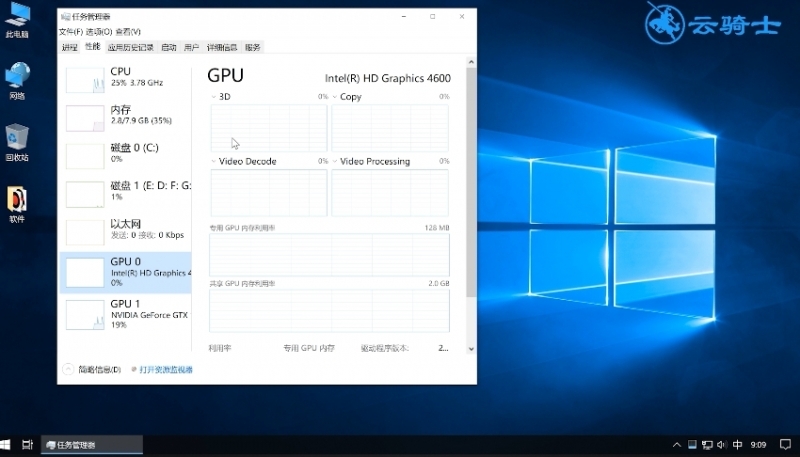This screenshot has height=457, width=800.
Task: Select 以太网 in the sidebar
Action: coord(126,232)
